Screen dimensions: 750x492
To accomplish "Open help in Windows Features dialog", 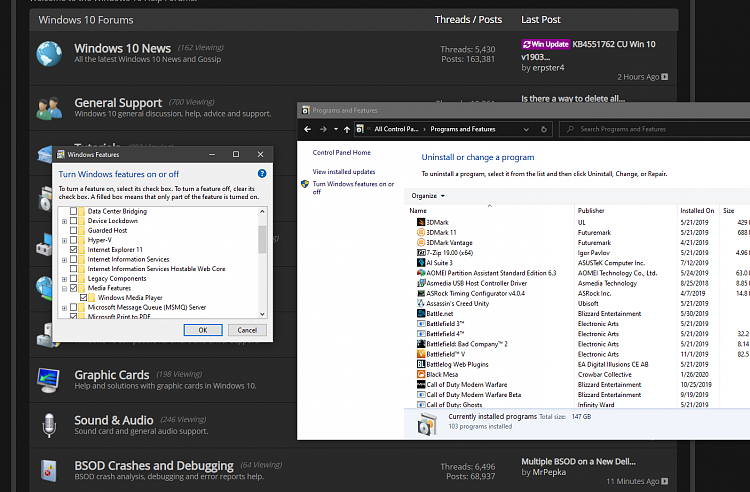I will 262,174.
